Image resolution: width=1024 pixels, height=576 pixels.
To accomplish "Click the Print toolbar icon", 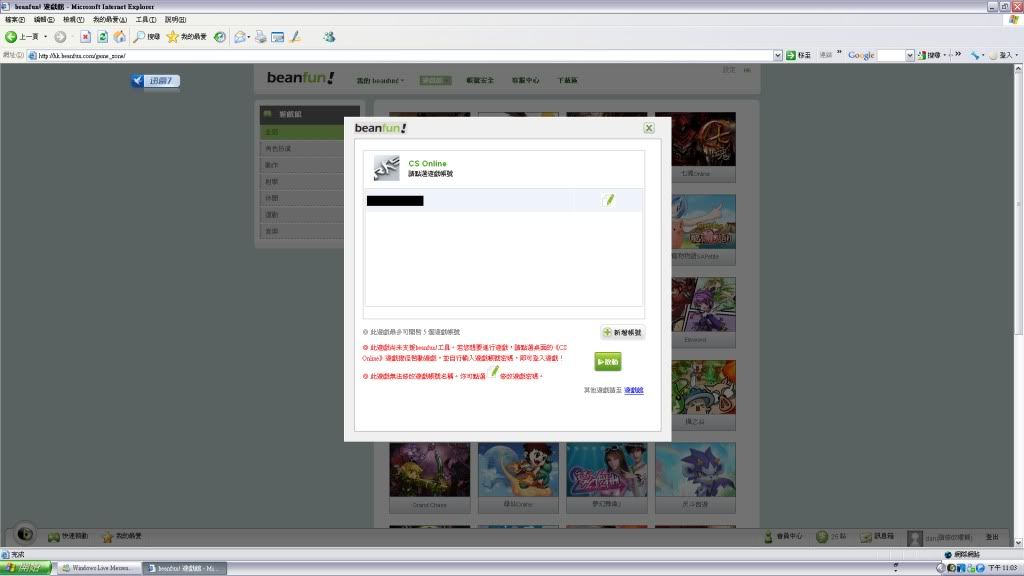I will click(261, 37).
